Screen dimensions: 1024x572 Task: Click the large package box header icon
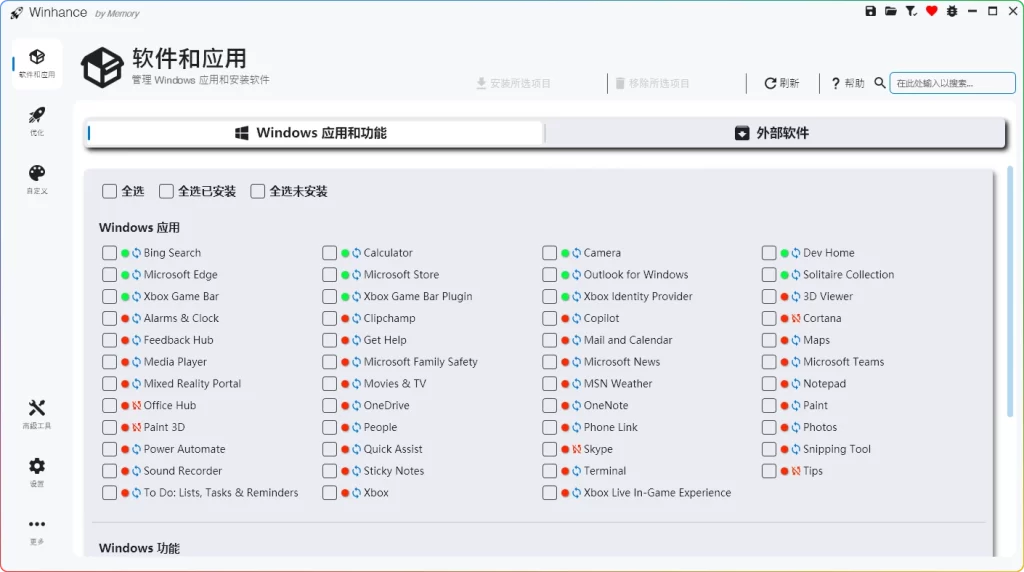[102, 67]
